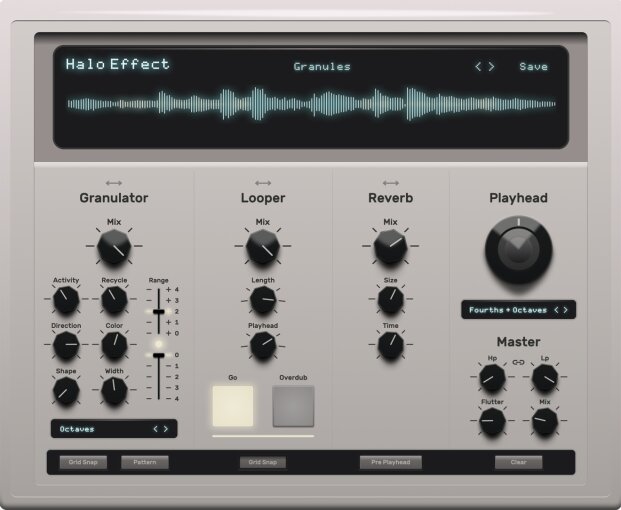Click the Pattern button
621x510 pixels.
145,462
